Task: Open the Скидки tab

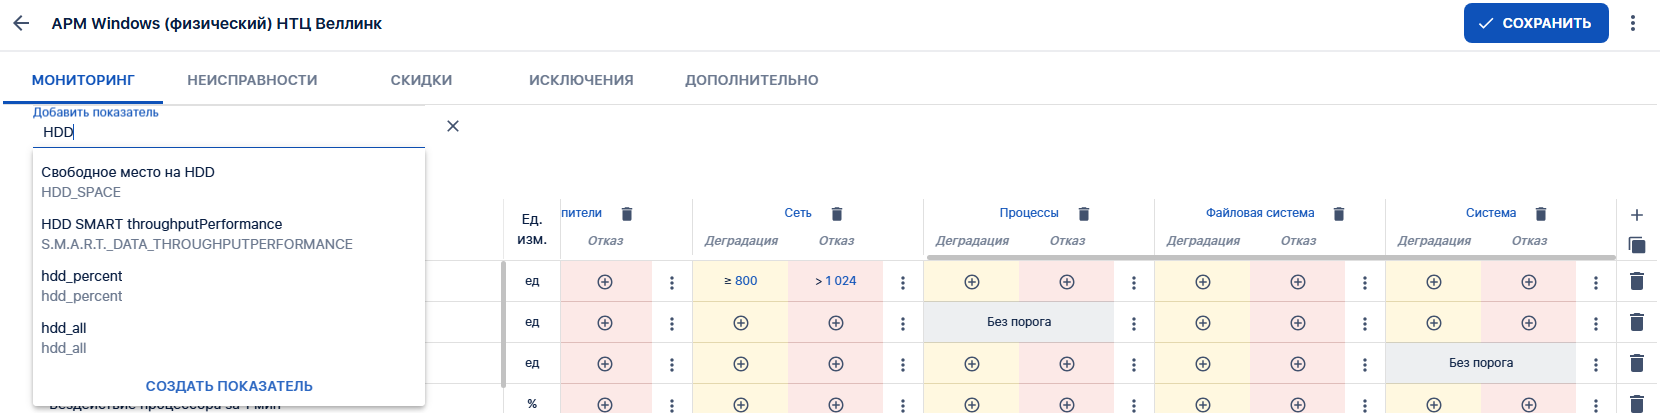Action: click(x=421, y=80)
